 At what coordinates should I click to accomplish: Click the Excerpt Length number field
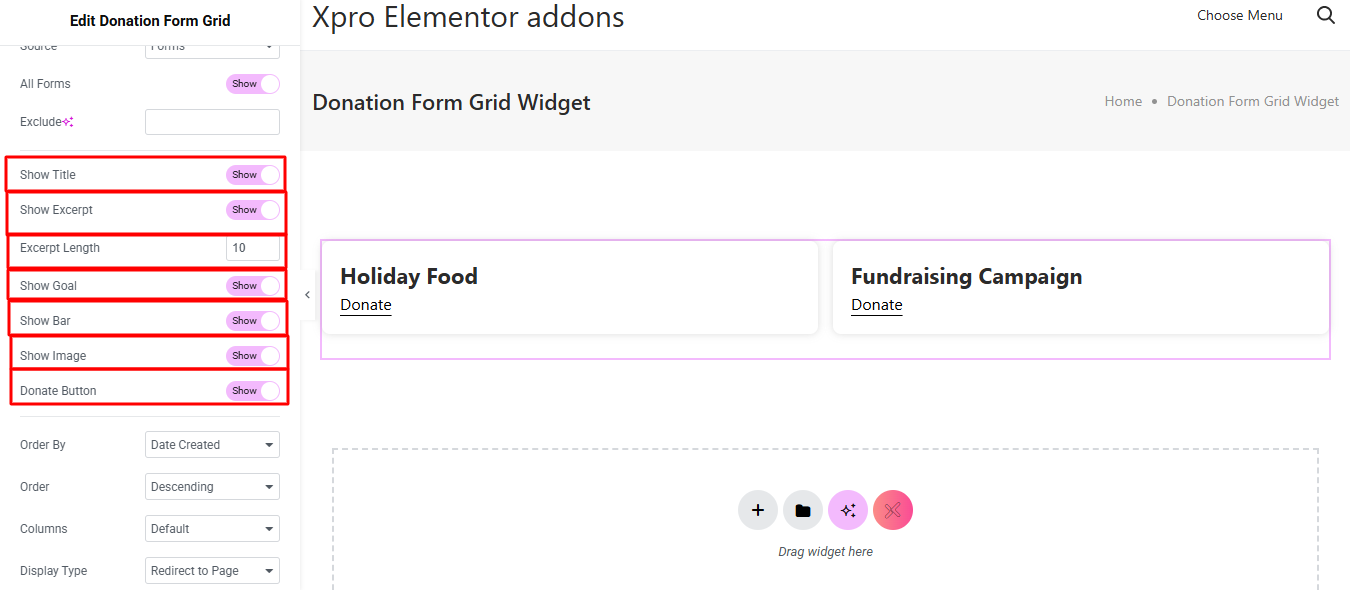pyautogui.click(x=252, y=248)
